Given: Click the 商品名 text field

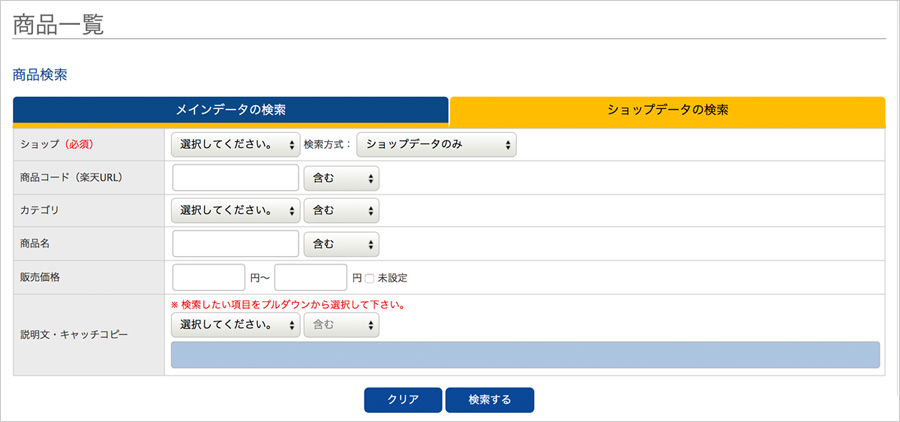Looking at the screenshot, I should click(235, 244).
